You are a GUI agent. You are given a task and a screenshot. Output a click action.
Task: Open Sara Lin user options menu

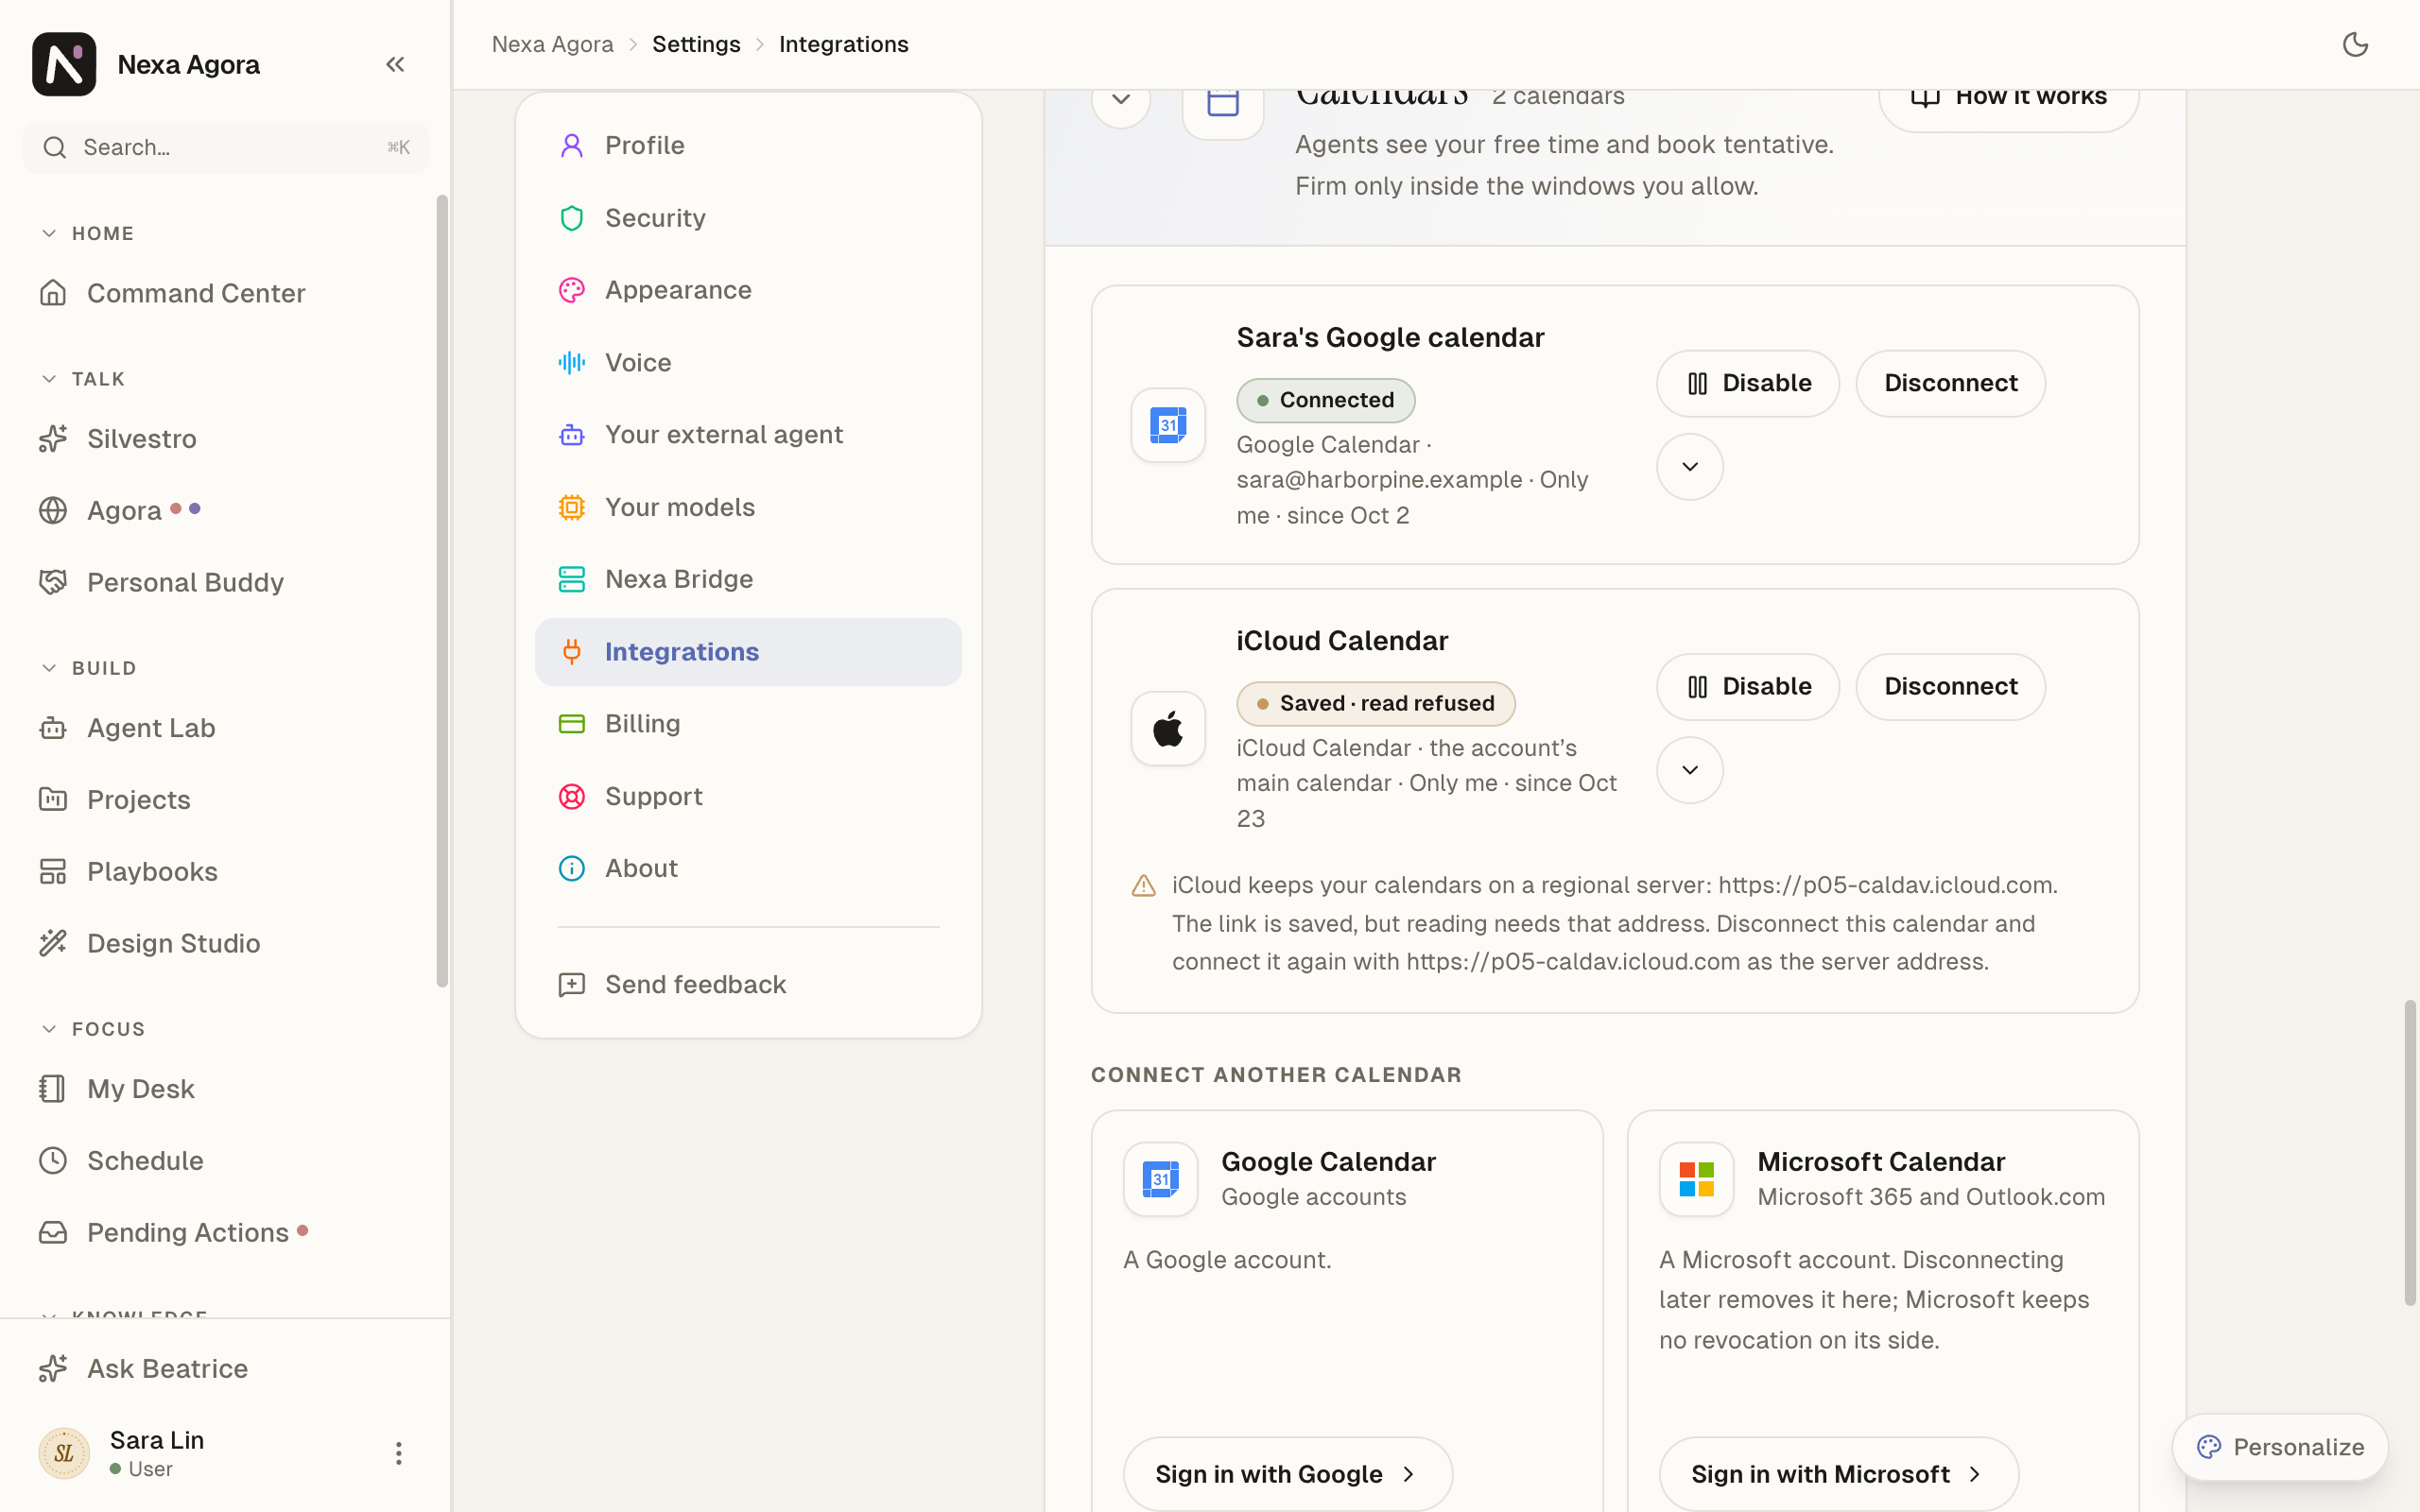tap(398, 1453)
